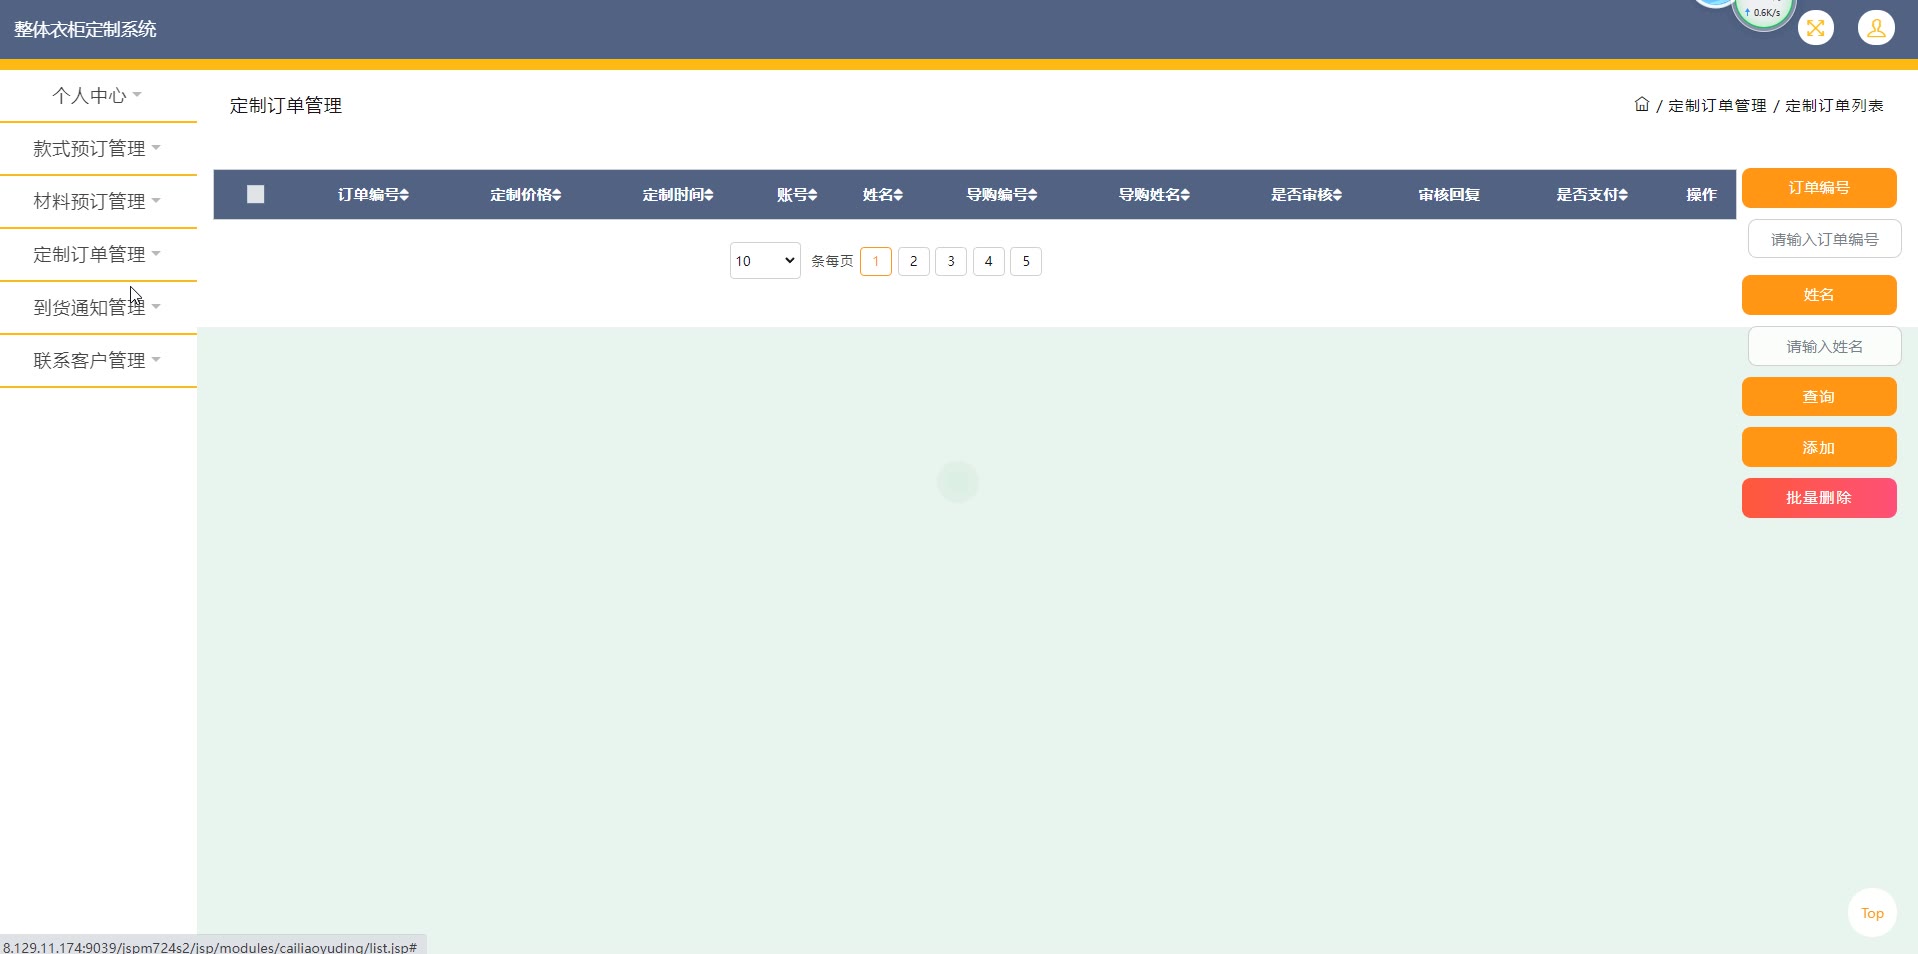Click the 添加 add button
Screen dimensions: 1918x954
pos(1819,447)
